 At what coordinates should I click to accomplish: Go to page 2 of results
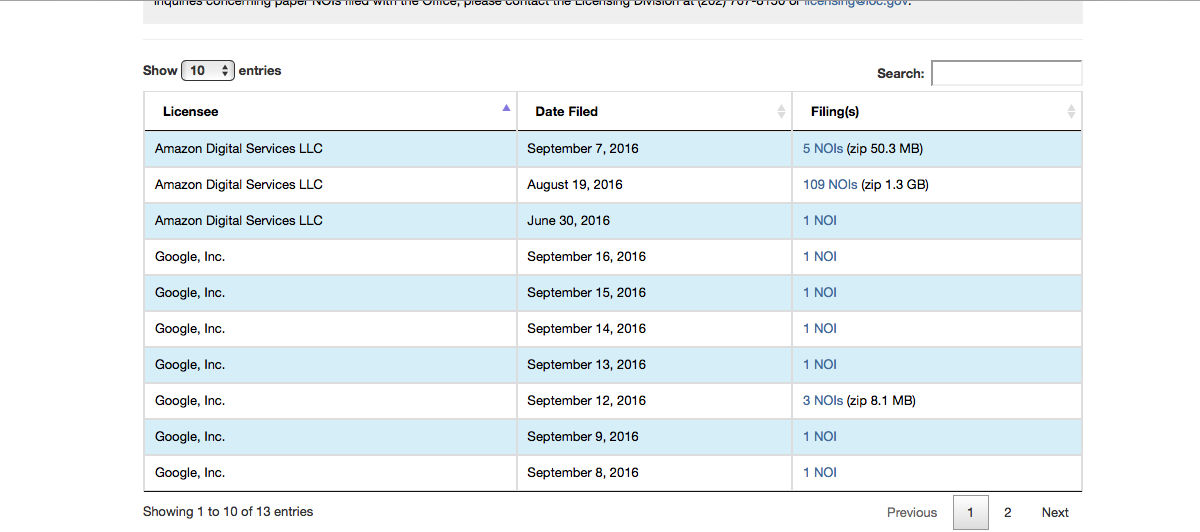(1007, 512)
